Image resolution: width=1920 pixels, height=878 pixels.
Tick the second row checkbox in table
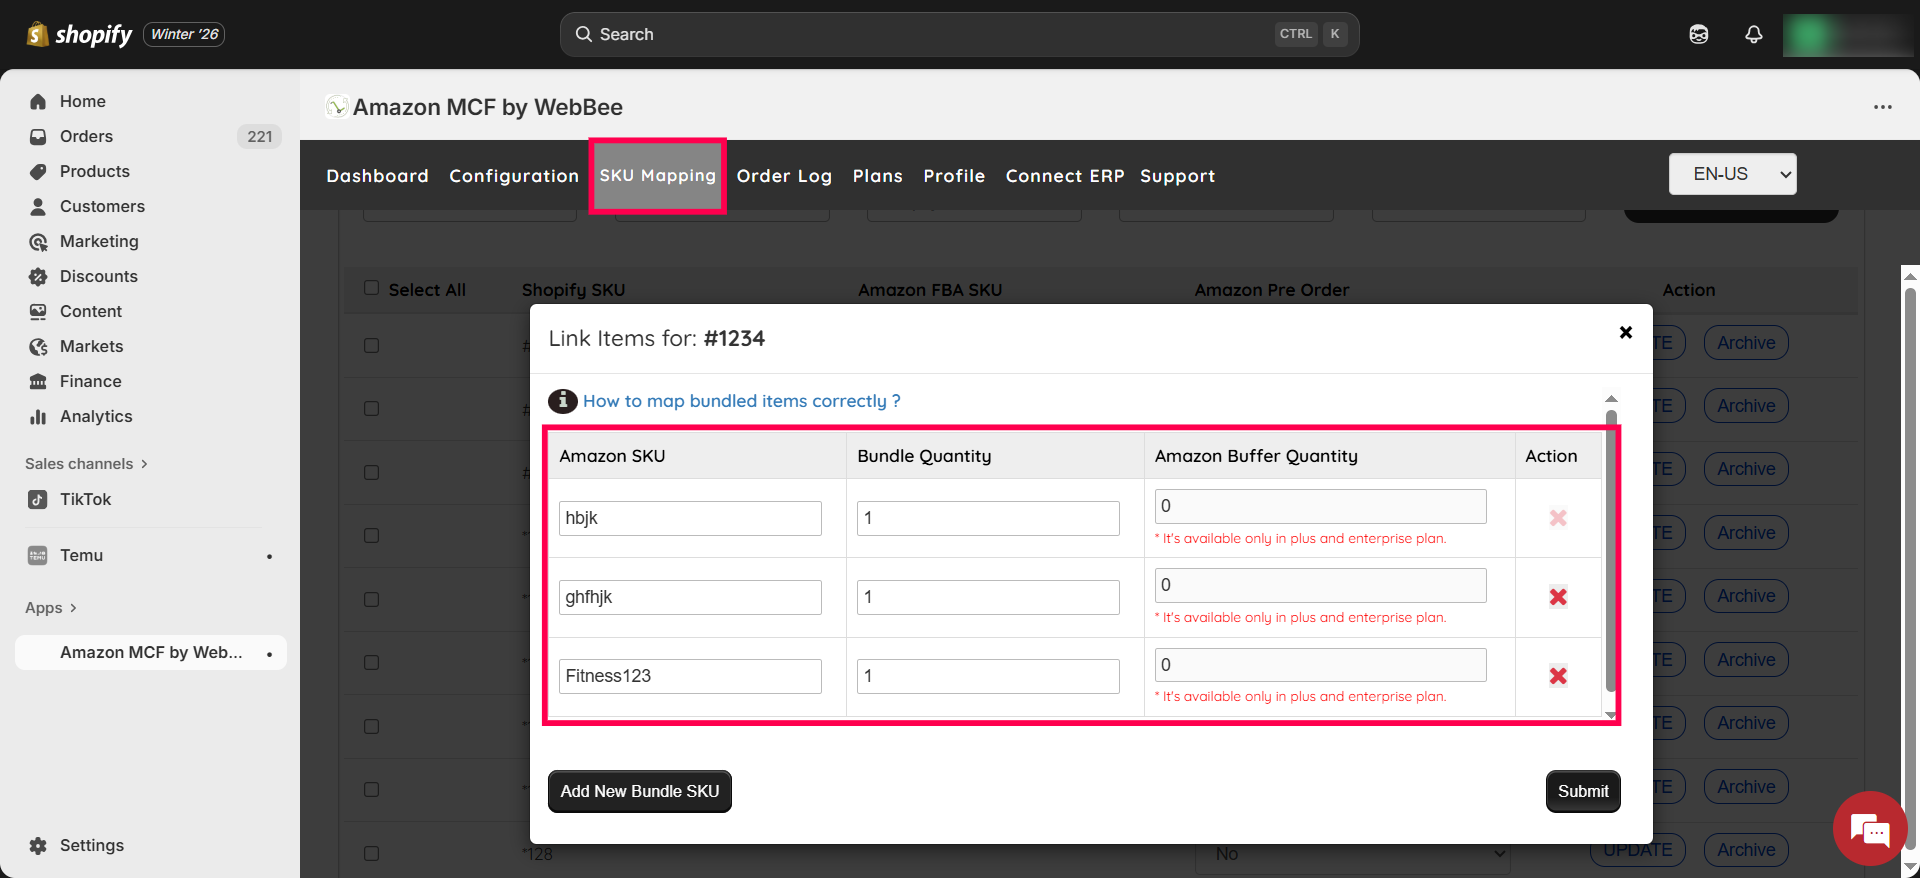[x=372, y=408]
